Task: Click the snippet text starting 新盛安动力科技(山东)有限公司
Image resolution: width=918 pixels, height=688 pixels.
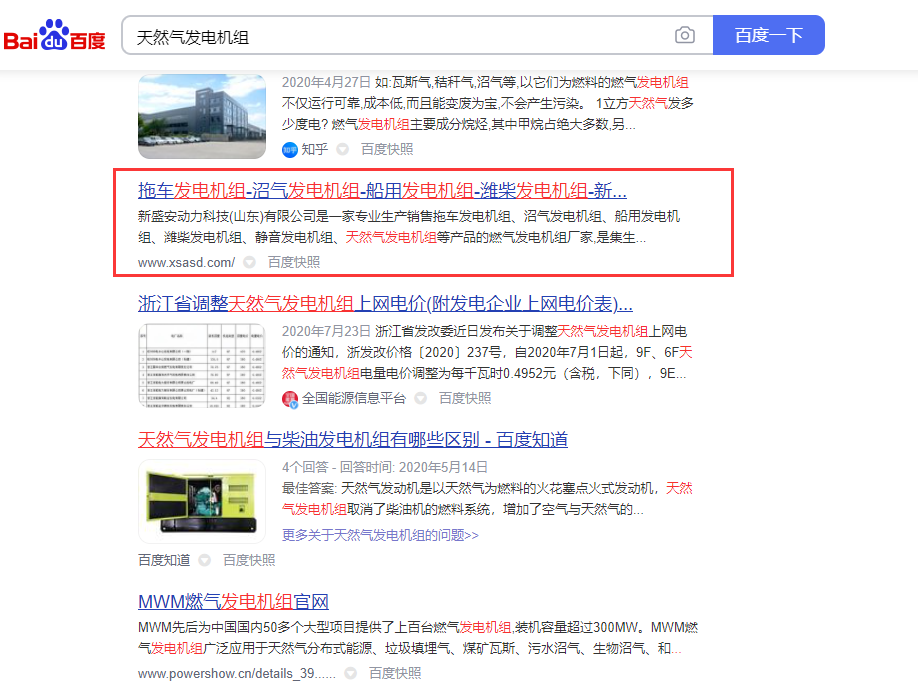Action: [x=409, y=227]
